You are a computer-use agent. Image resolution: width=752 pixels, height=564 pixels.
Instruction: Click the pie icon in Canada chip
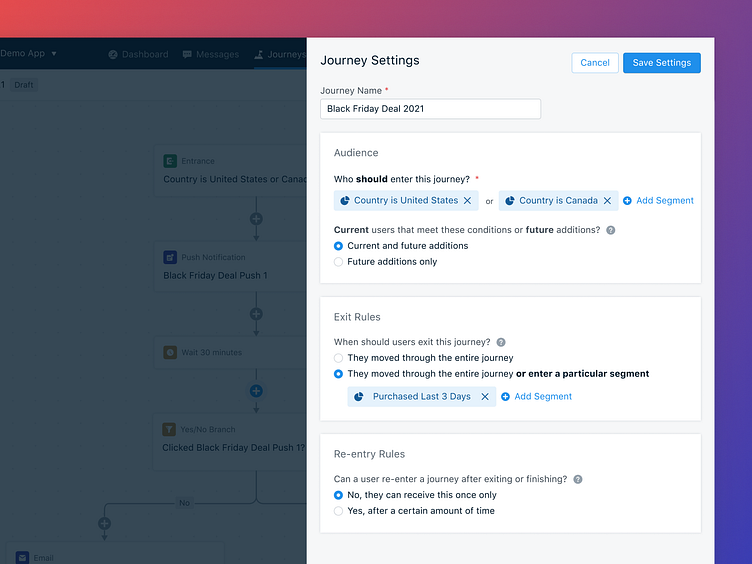[510, 200]
